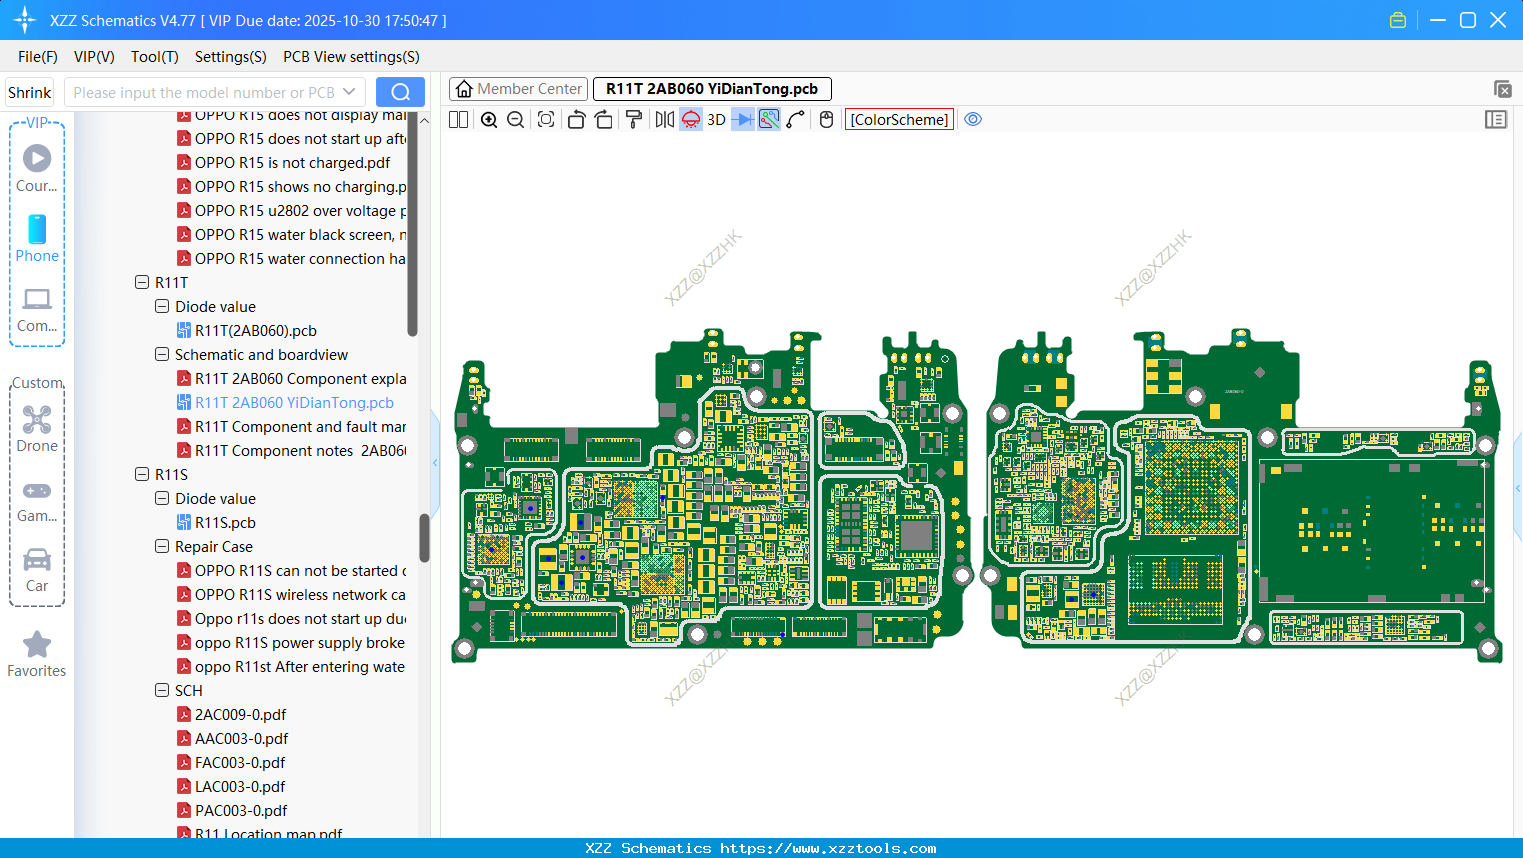This screenshot has height=858, width=1523.
Task: Select the Zoom In tool
Action: (489, 119)
